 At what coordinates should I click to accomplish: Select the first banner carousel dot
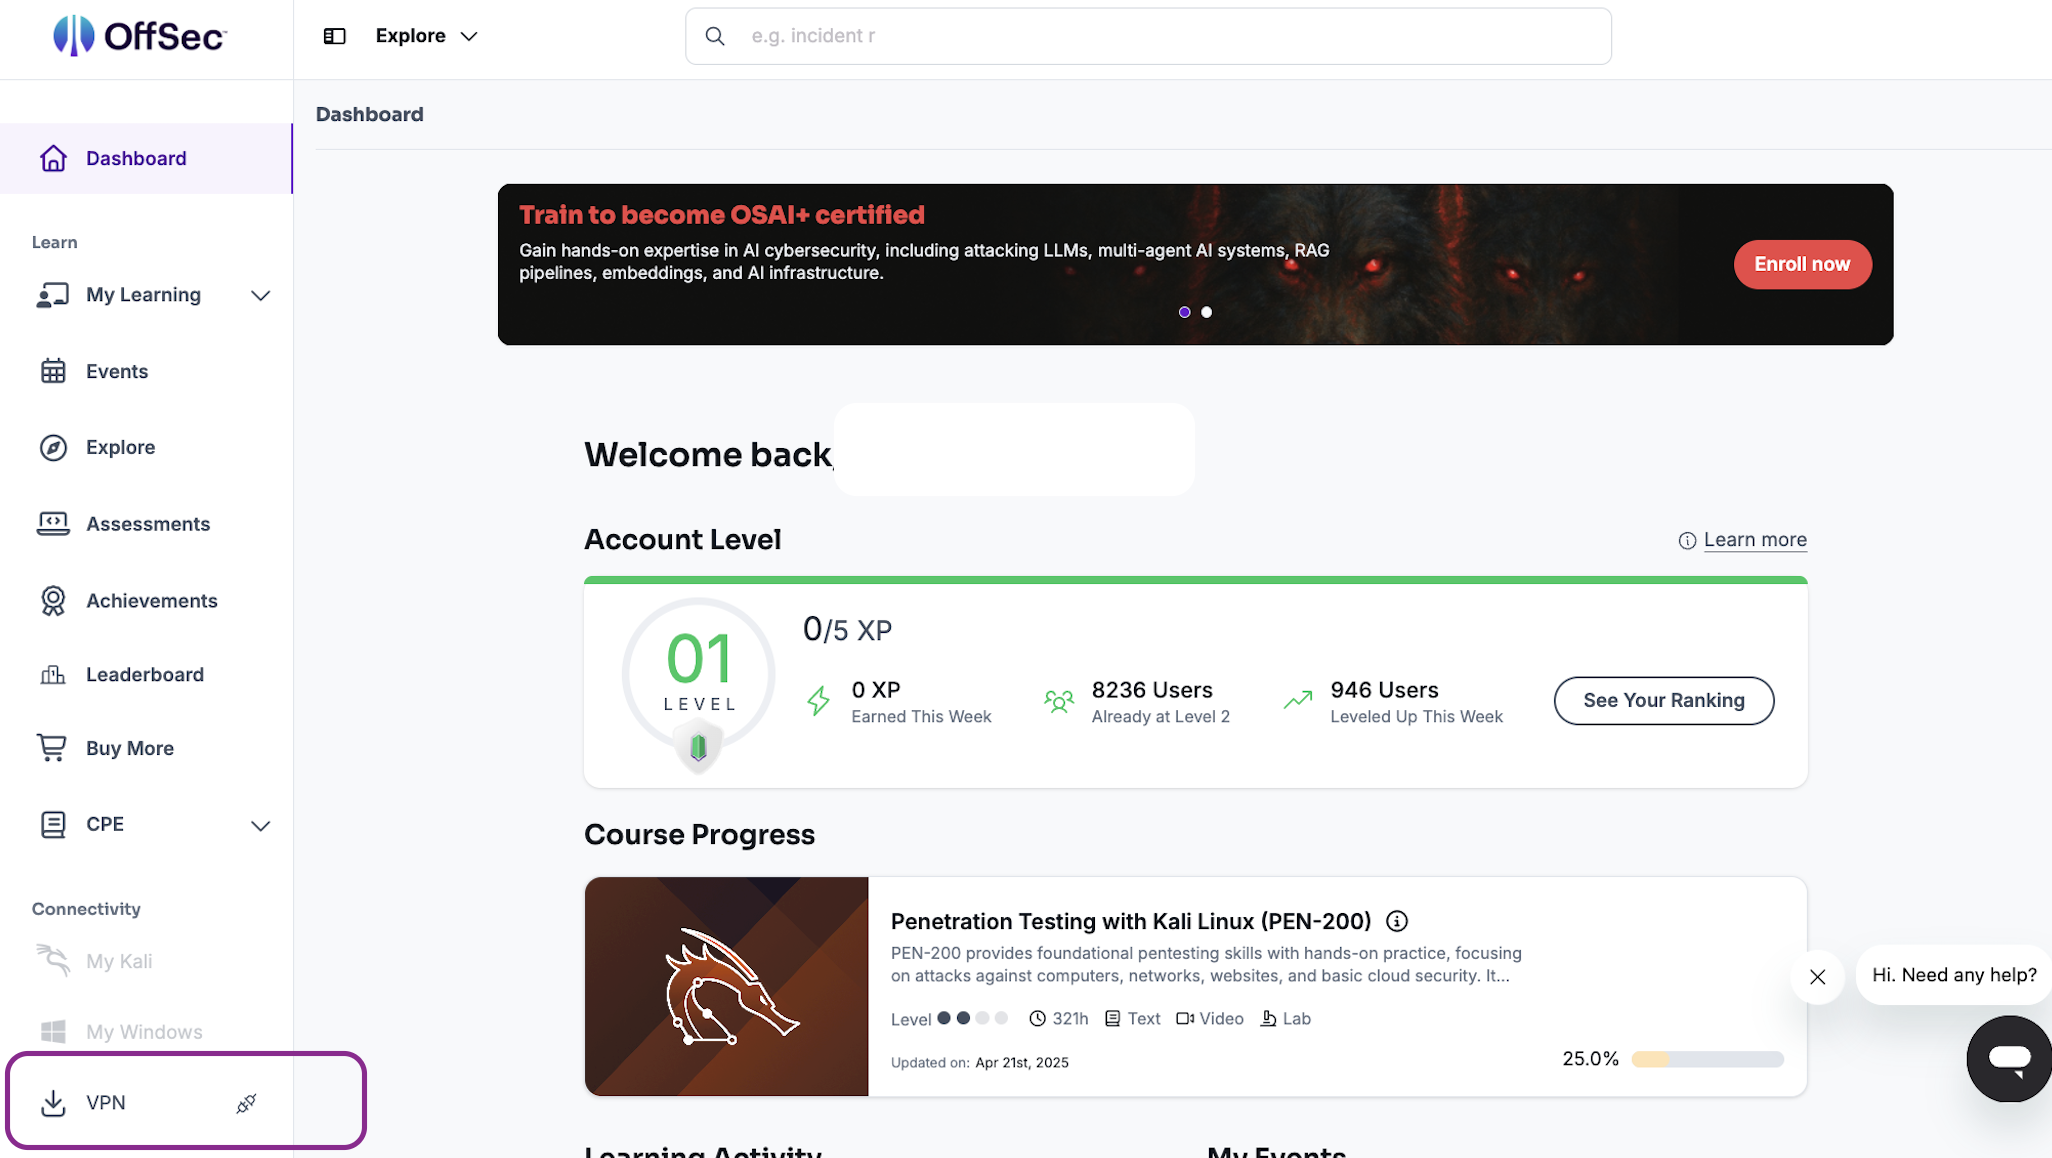click(x=1185, y=312)
